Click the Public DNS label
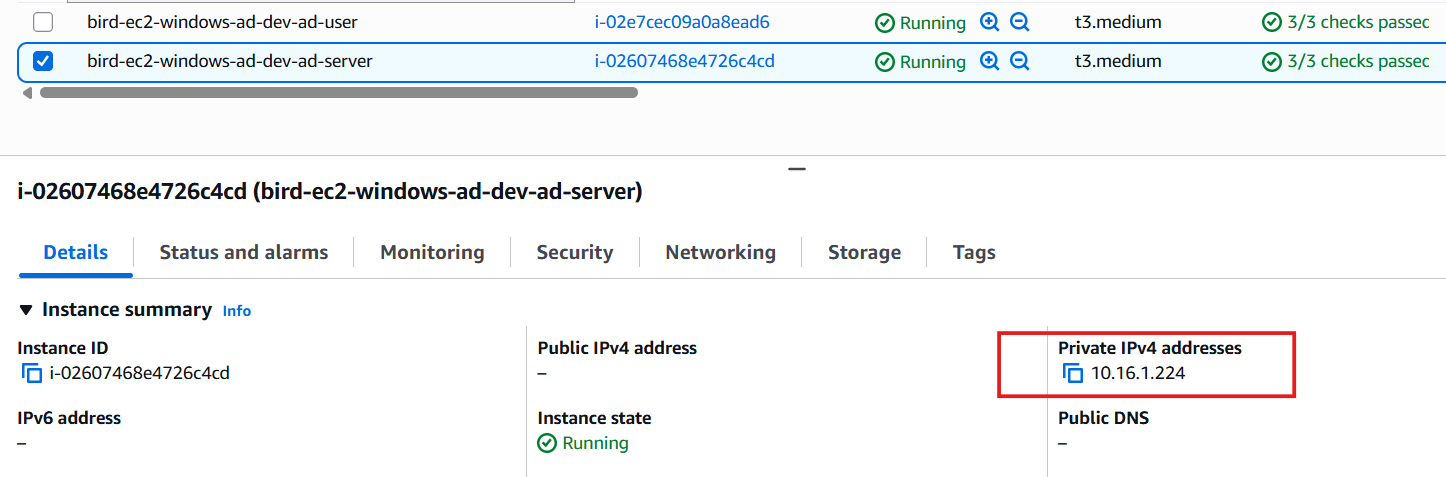 tap(1104, 418)
